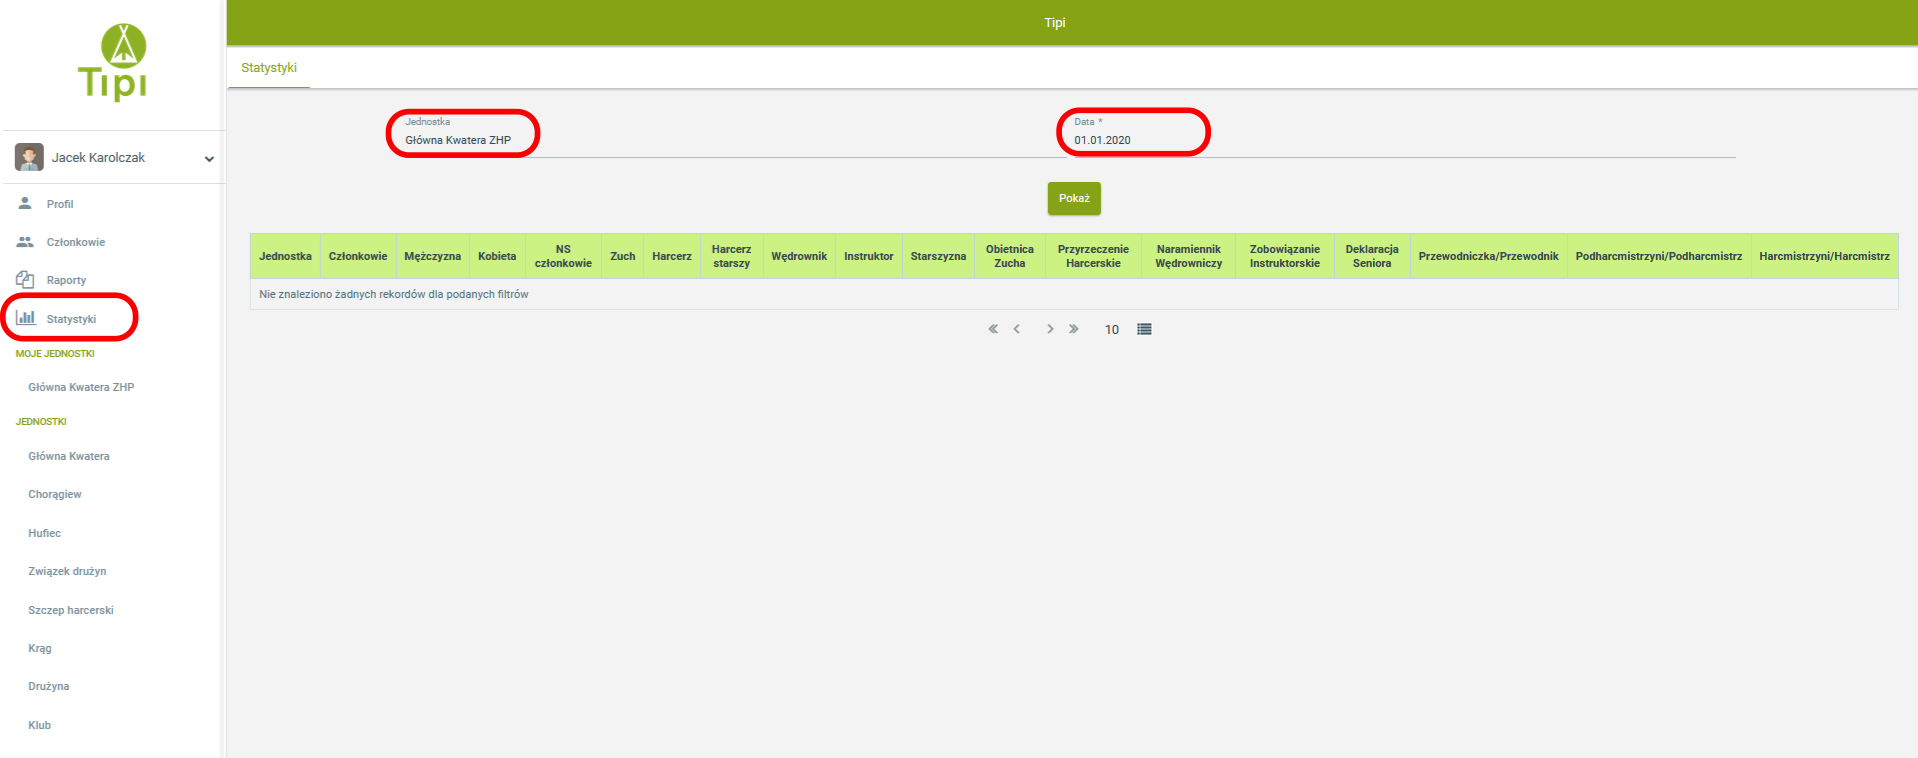The image size is (1918, 758).
Task: Advance to the next table page
Action: coord(1050,329)
